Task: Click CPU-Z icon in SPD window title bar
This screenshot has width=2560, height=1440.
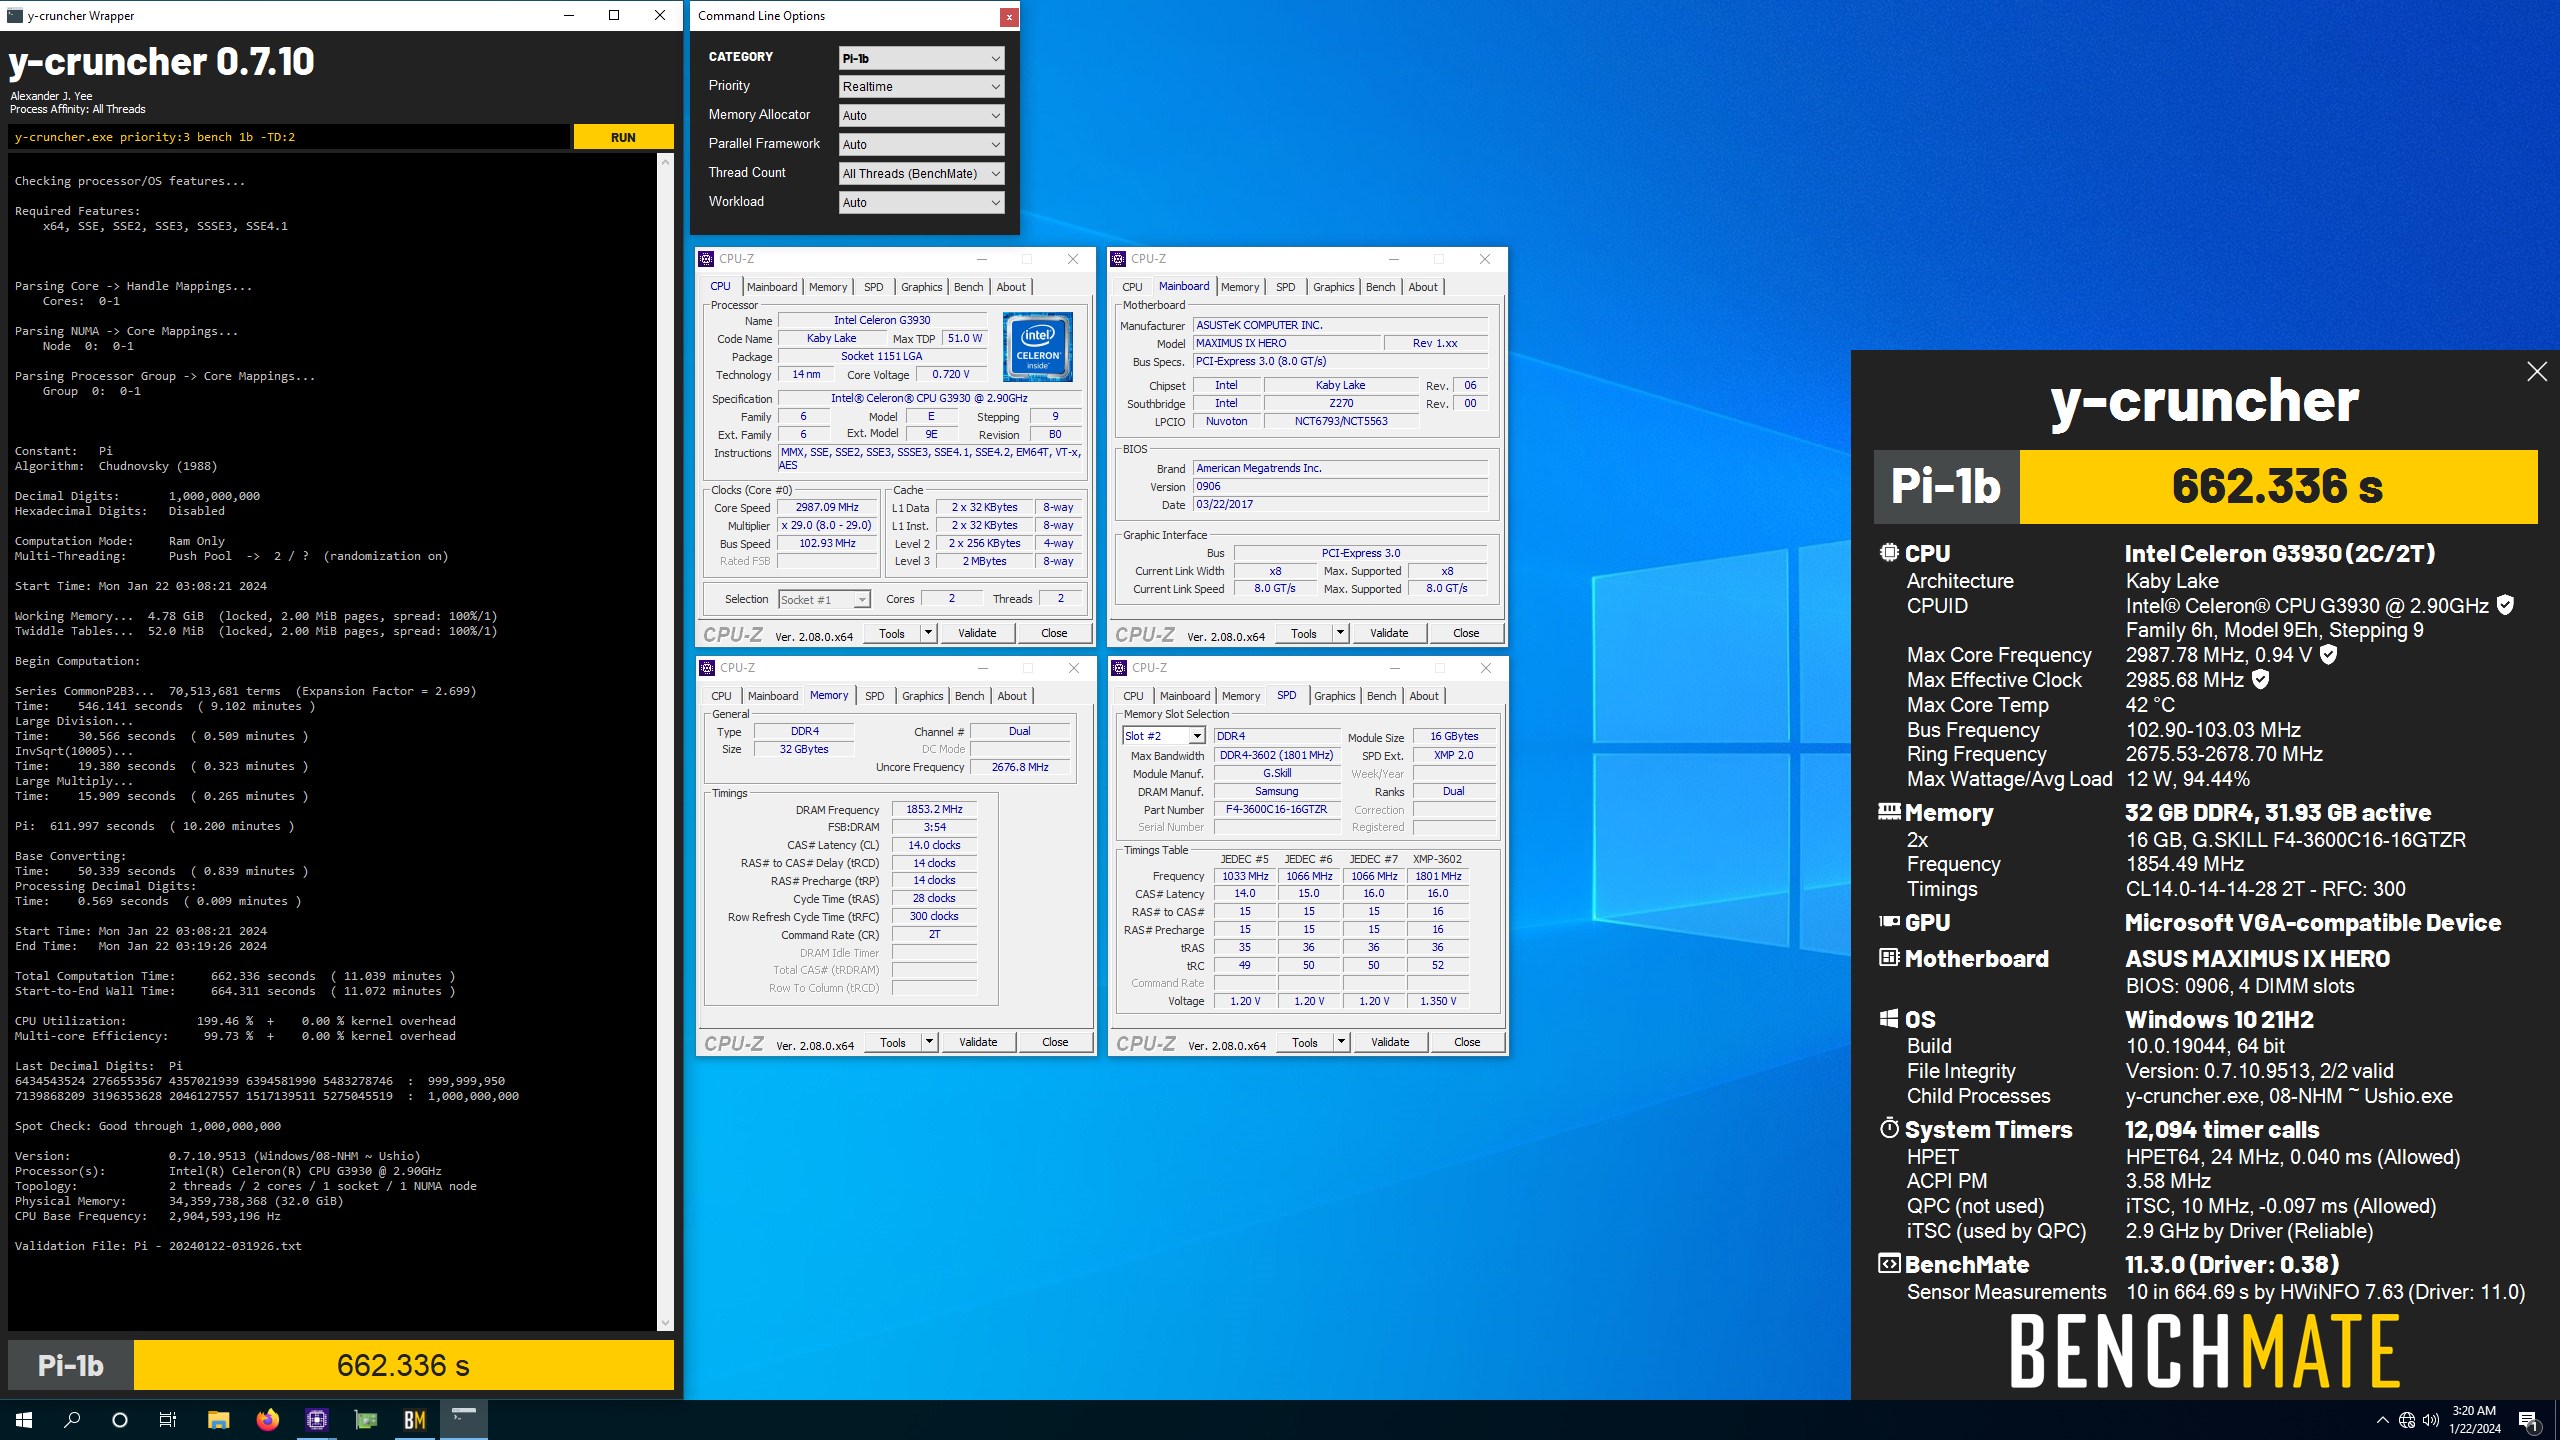Action: click(1119, 668)
